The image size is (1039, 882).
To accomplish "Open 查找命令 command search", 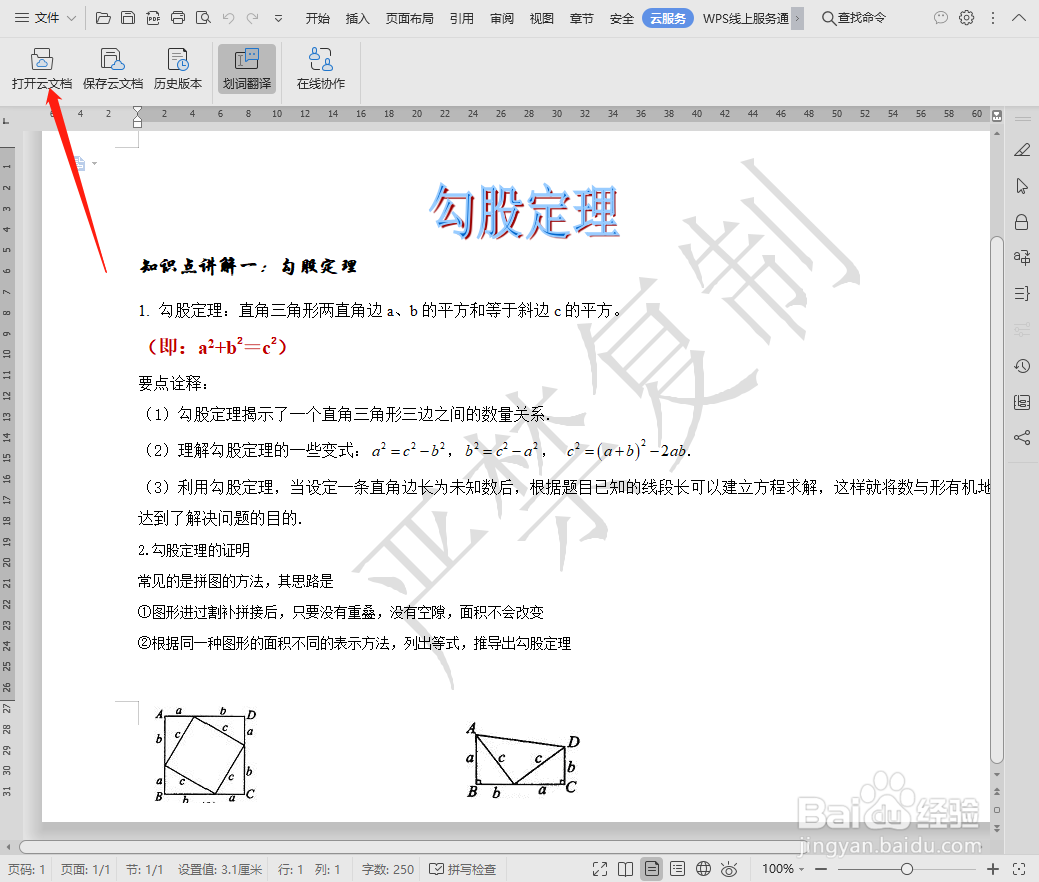I will pos(853,17).
